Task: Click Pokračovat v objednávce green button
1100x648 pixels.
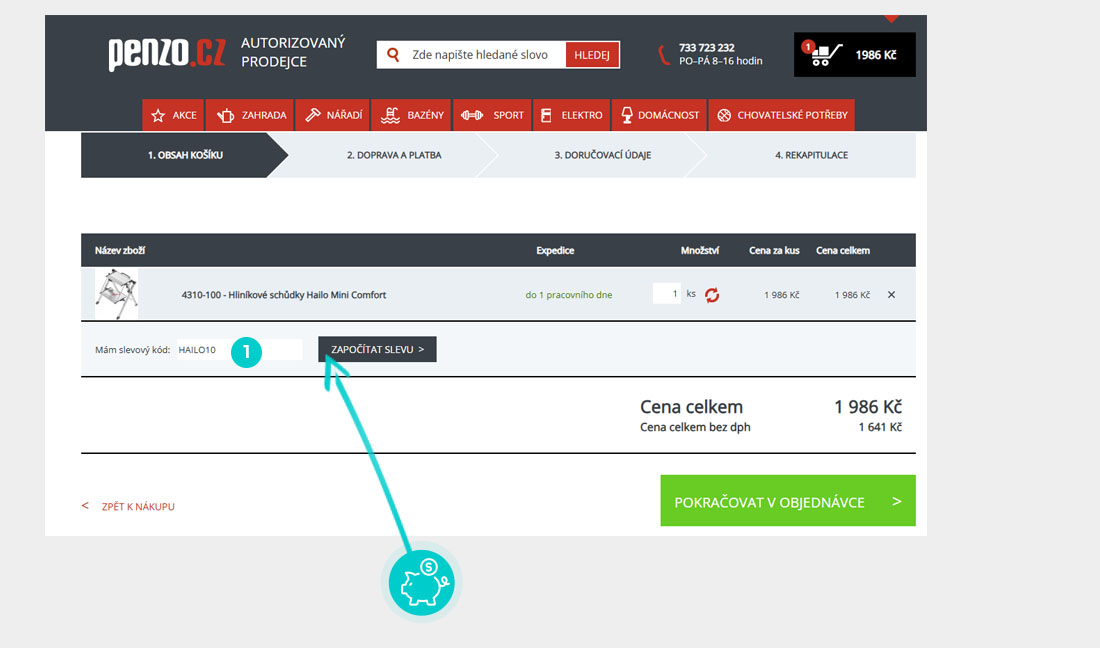Action: 787,501
